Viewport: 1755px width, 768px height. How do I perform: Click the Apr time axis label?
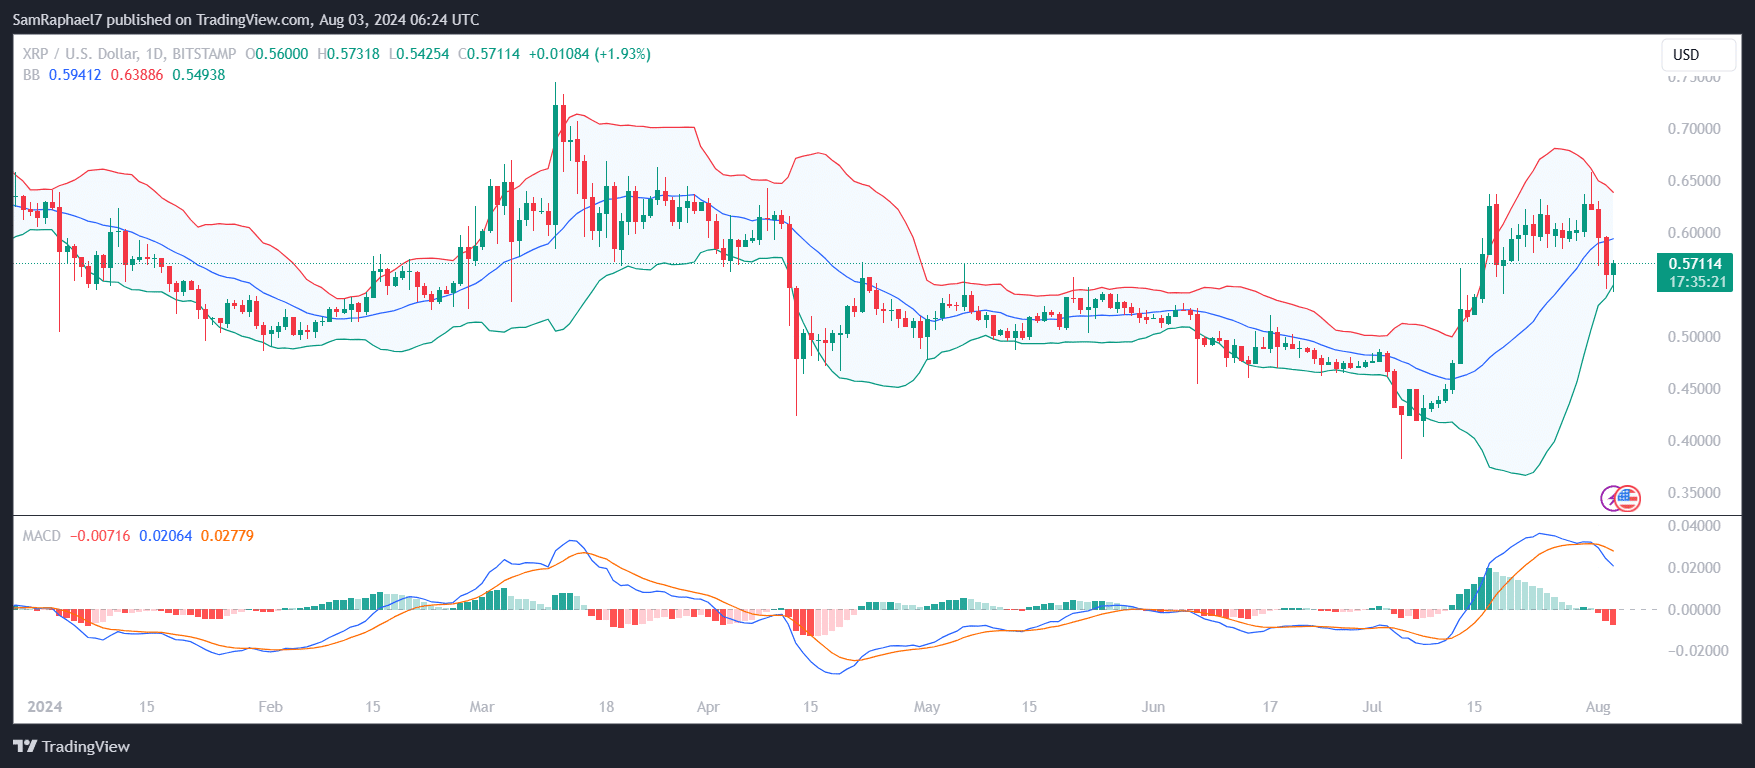(x=708, y=707)
